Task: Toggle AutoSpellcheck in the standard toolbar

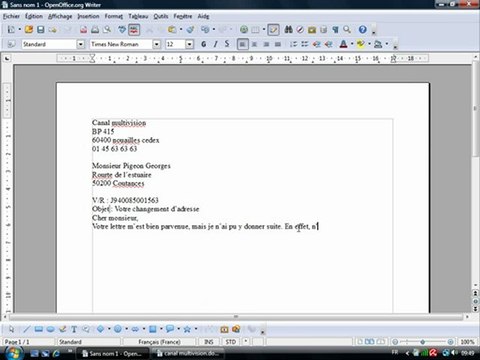Action: click(134, 30)
